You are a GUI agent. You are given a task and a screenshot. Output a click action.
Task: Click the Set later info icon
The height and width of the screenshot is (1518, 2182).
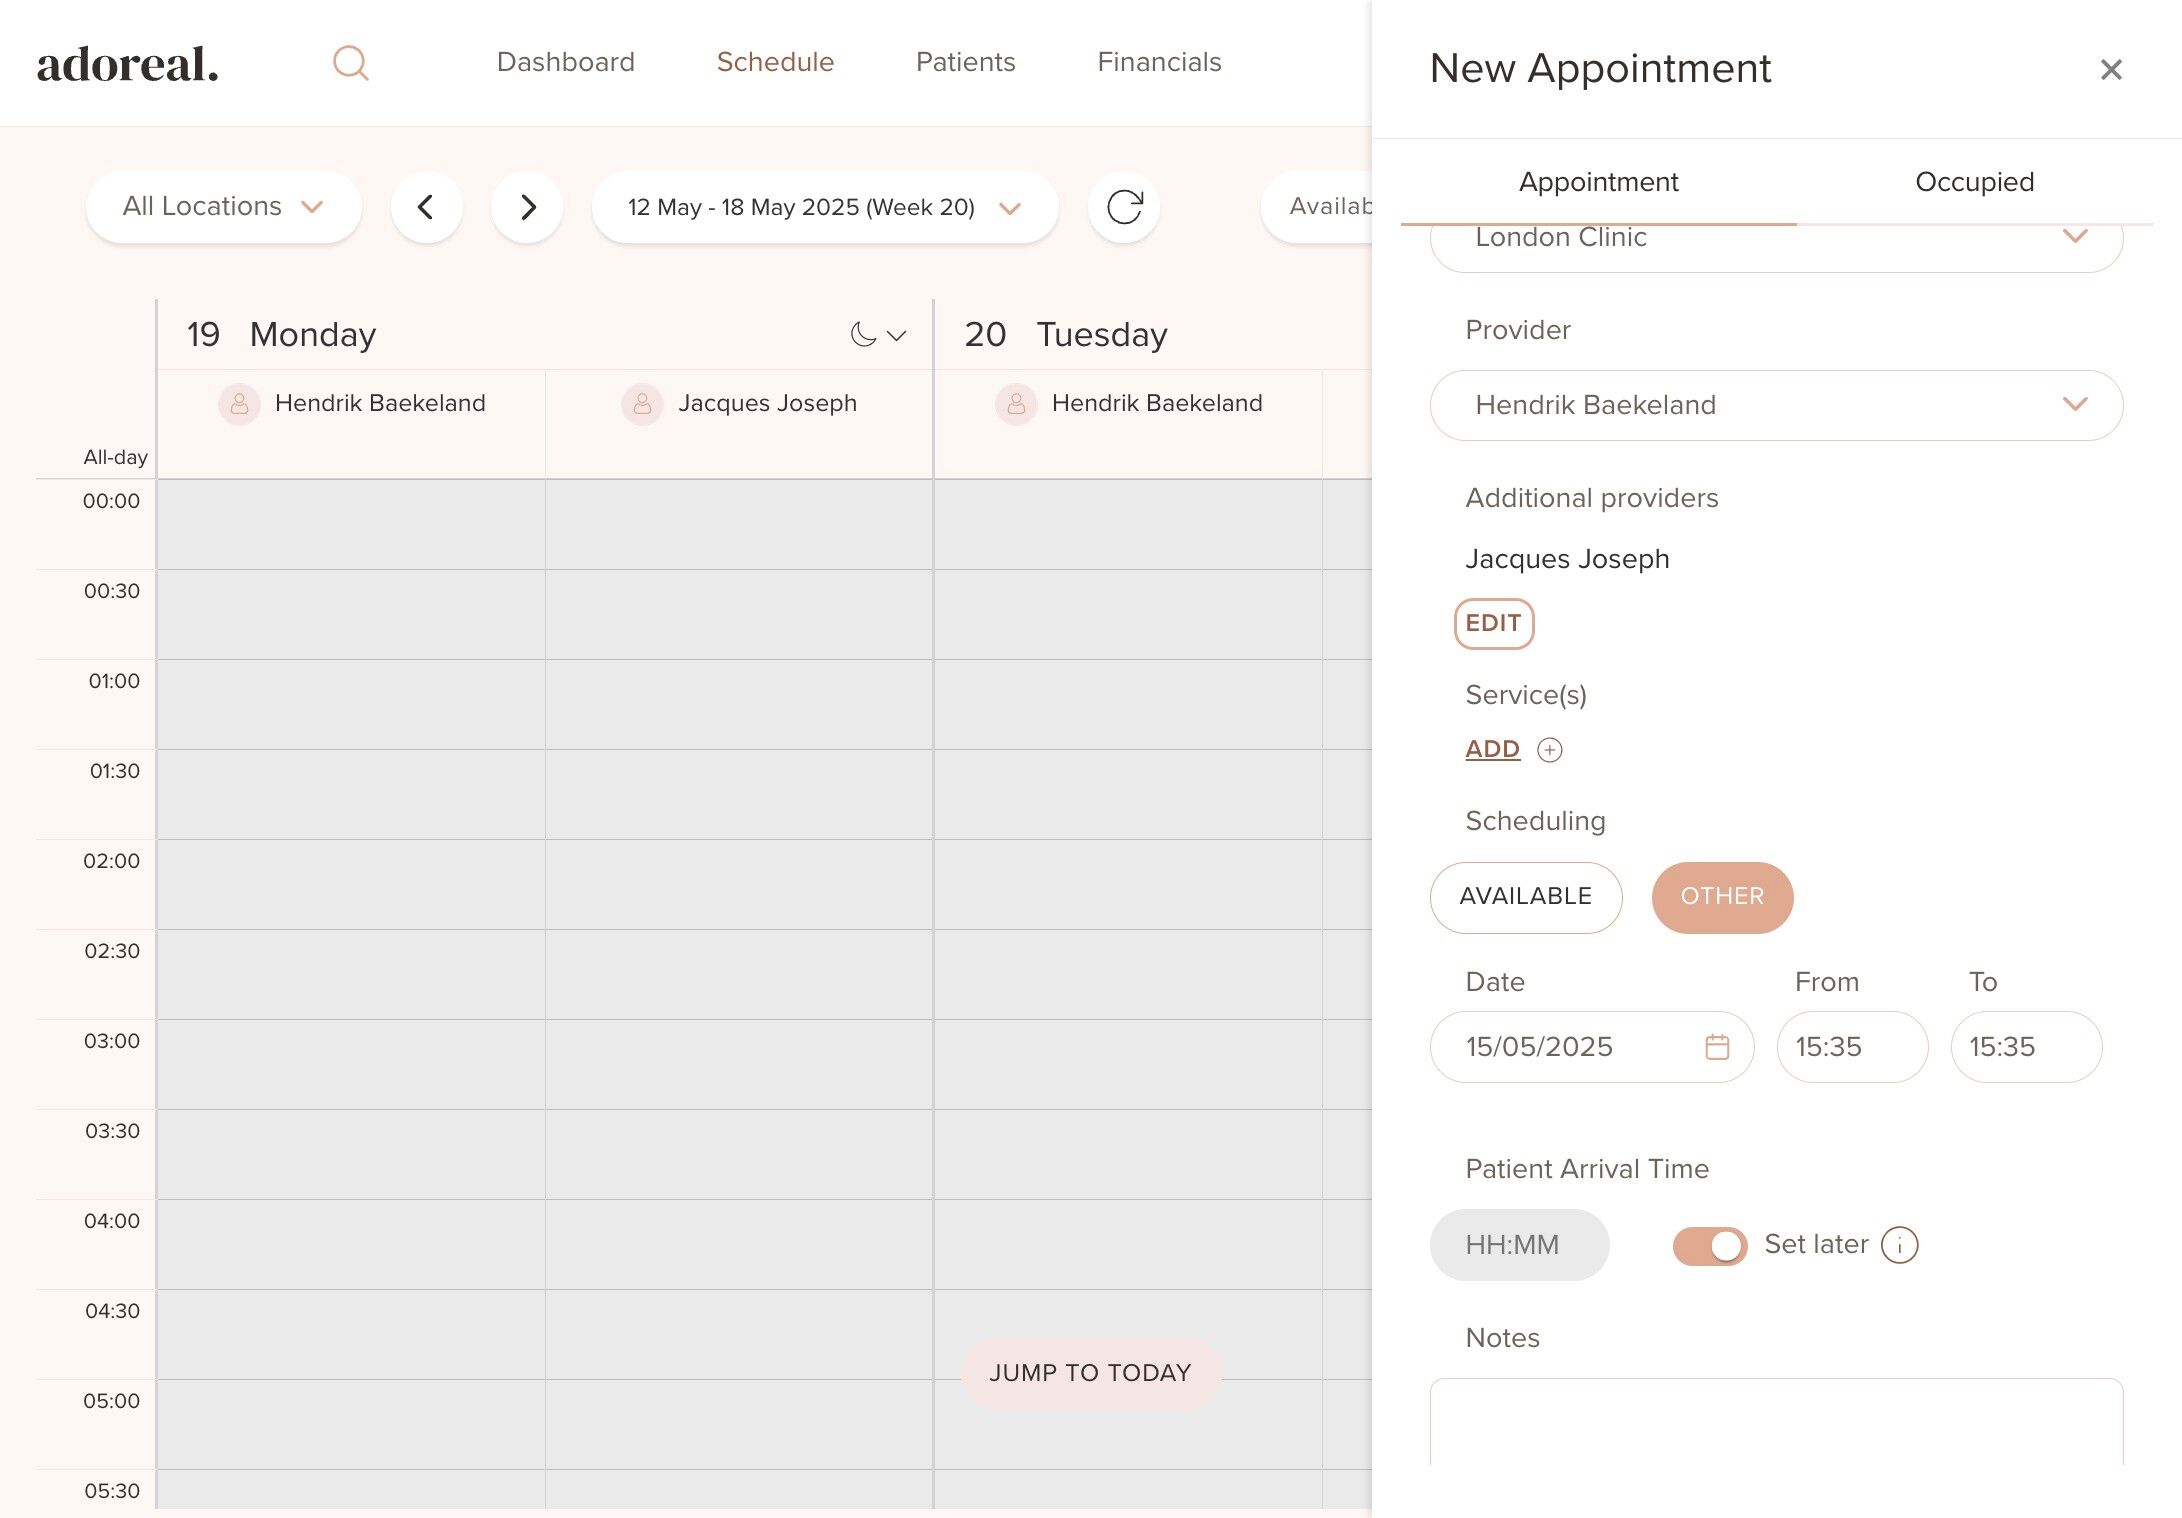(1899, 1245)
